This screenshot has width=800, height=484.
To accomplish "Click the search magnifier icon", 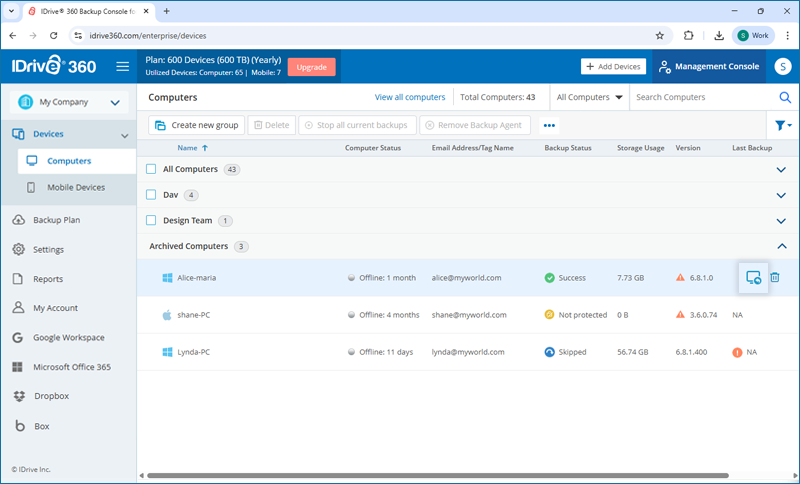I will pos(785,97).
